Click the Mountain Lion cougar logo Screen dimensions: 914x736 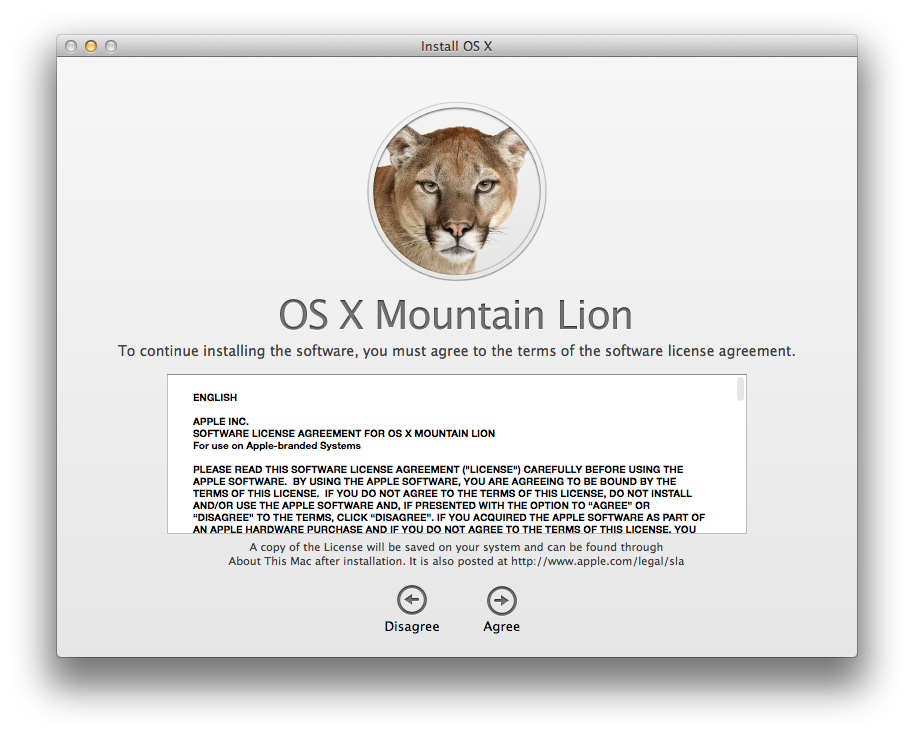(456, 192)
